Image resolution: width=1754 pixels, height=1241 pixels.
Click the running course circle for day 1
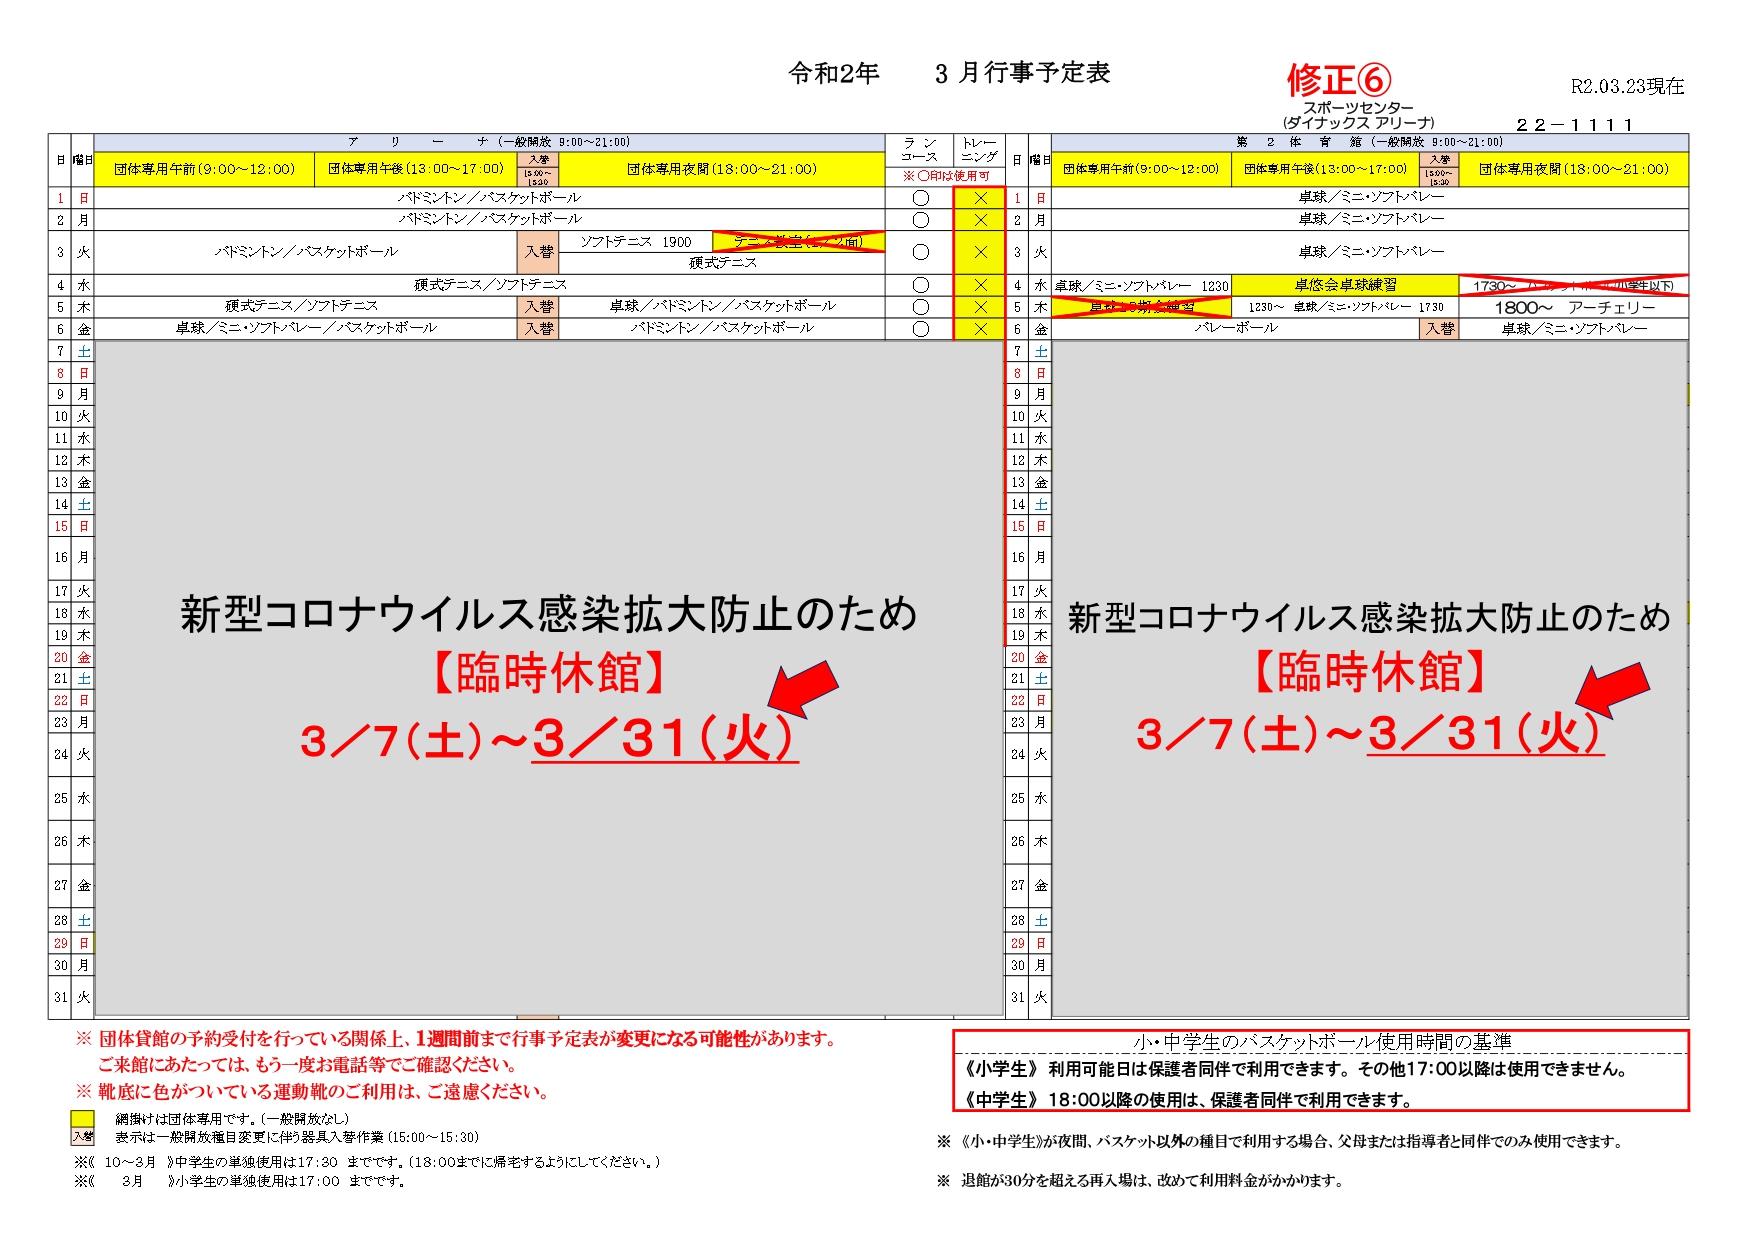point(920,198)
